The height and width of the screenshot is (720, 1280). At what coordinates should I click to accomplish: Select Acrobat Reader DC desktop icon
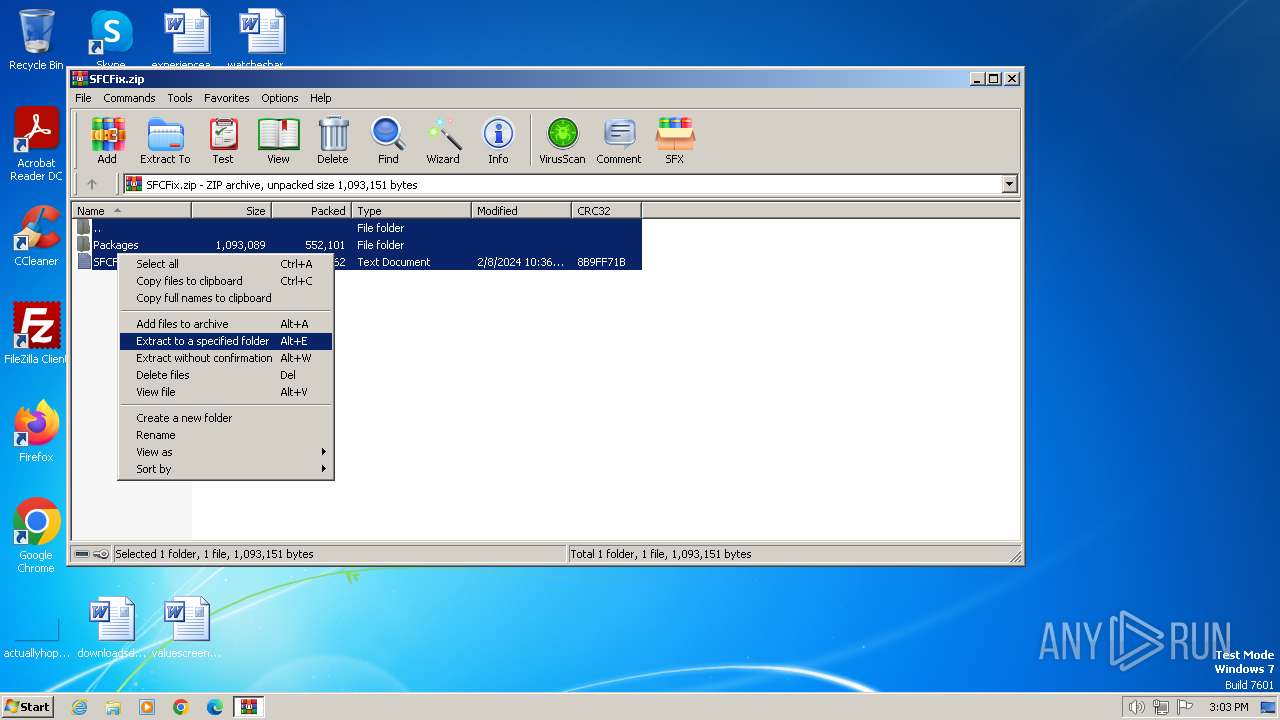(x=36, y=145)
